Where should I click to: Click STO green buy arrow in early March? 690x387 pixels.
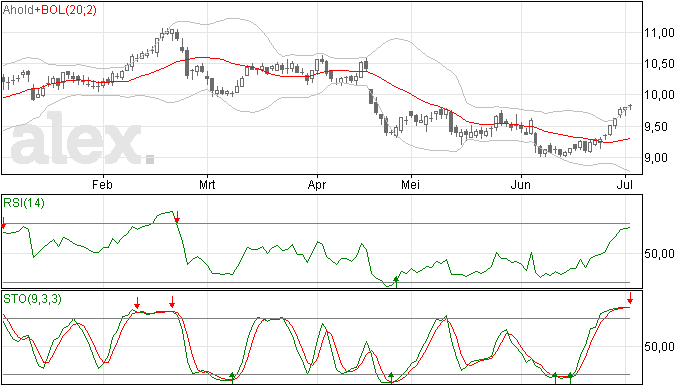232,378
